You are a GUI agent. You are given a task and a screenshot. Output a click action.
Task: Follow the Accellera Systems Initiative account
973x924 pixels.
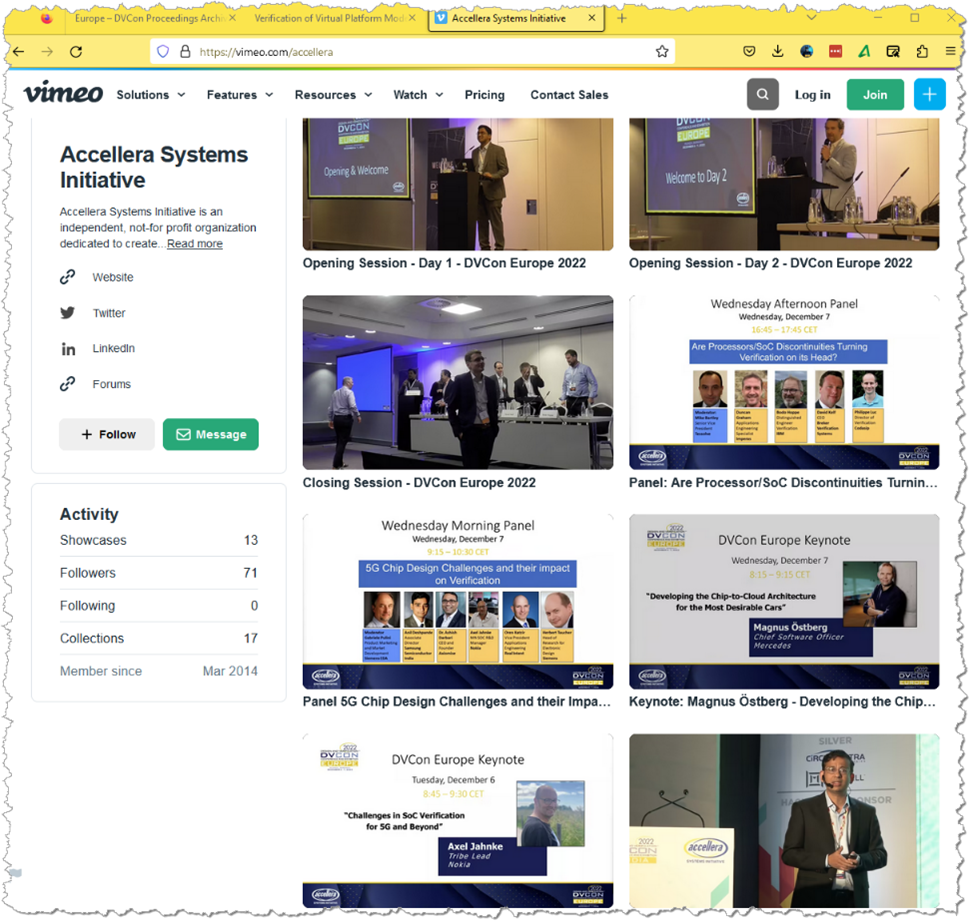click(x=107, y=434)
